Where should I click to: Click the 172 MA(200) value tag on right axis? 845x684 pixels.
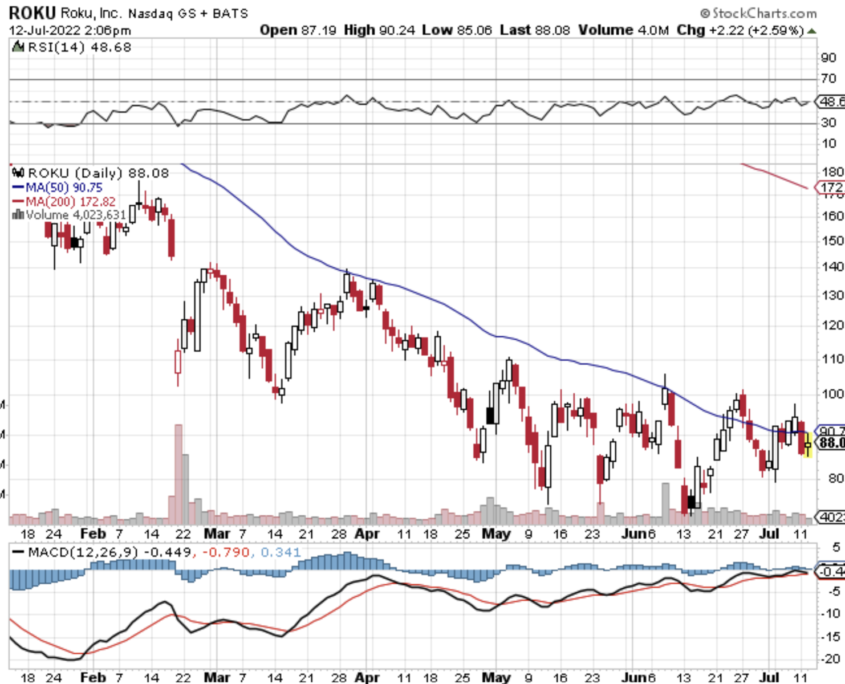click(831, 187)
